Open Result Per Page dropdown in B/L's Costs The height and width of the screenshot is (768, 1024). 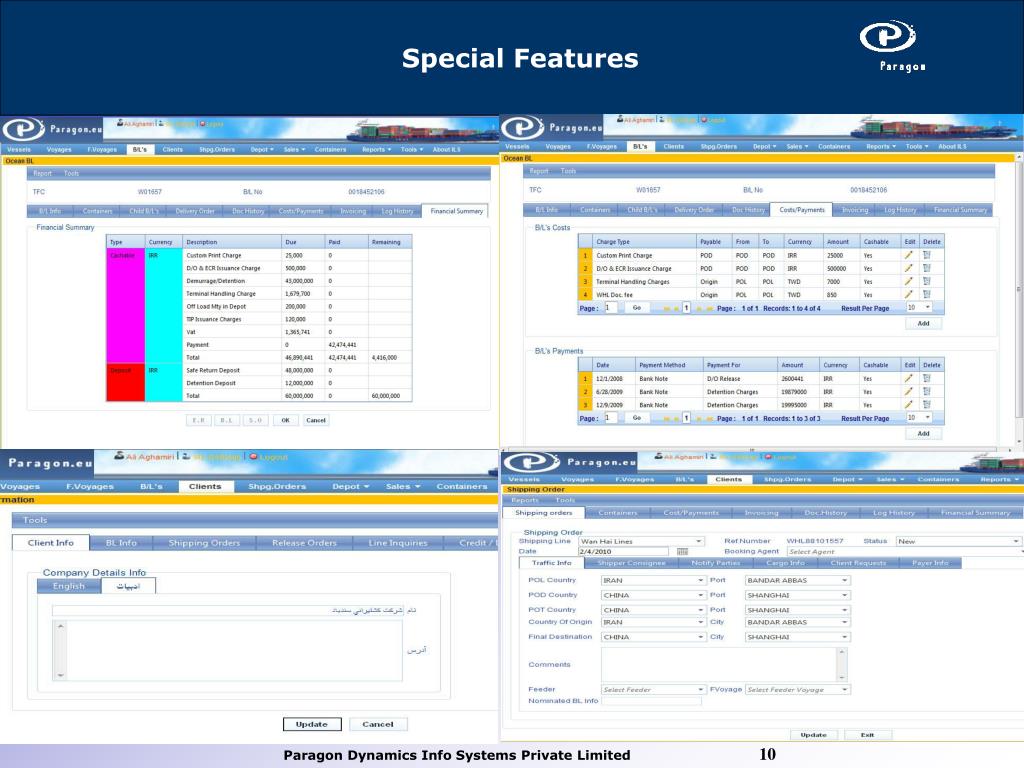(919, 308)
